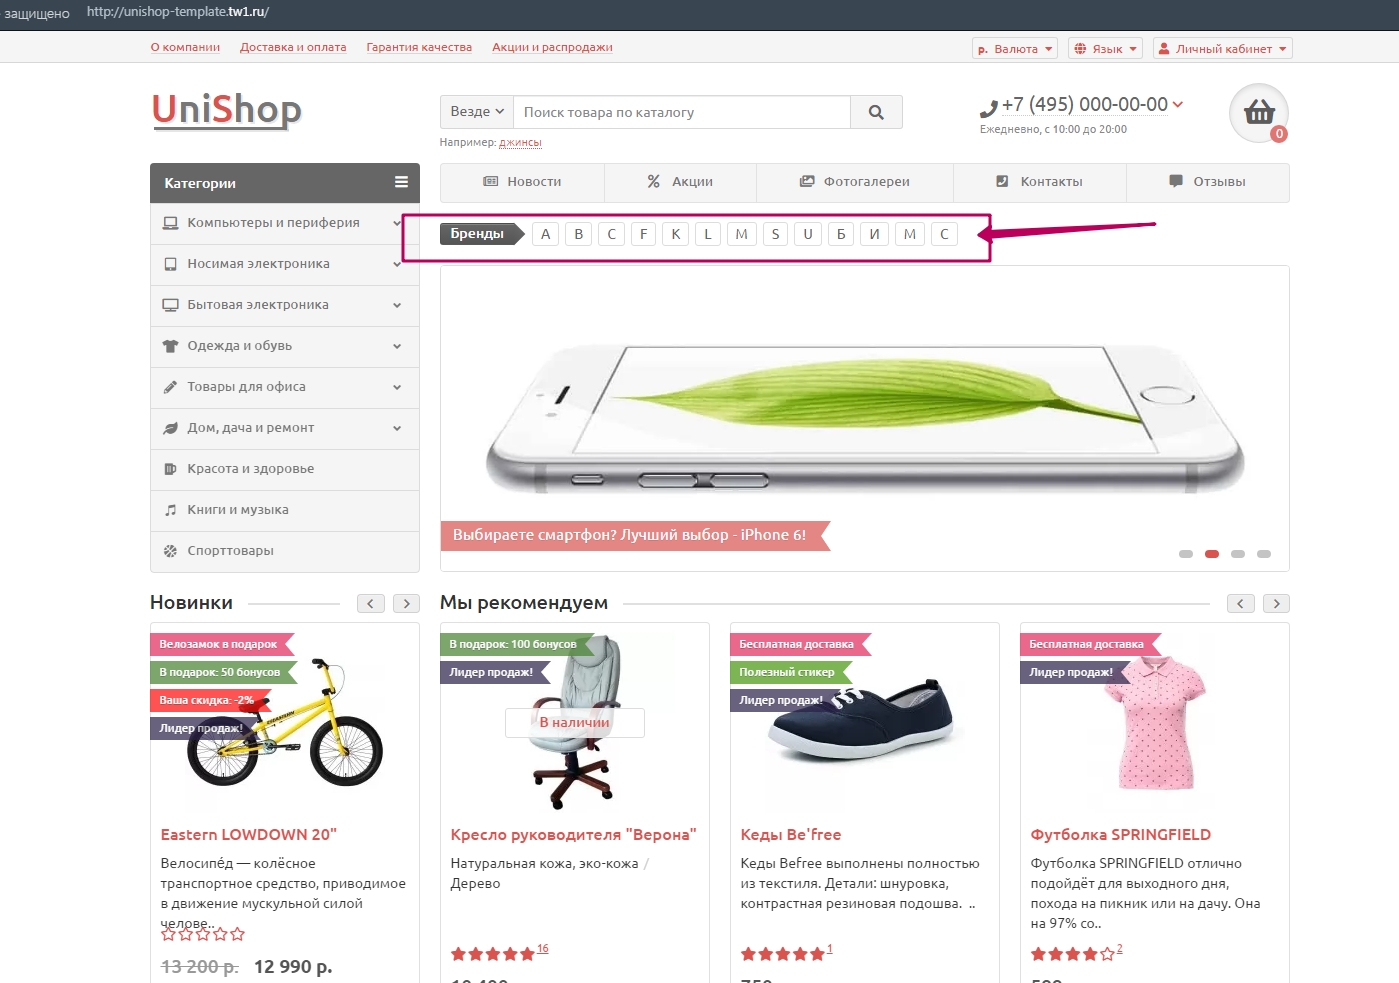Screen dimensions: 1399x983
Task: Open the shopping cart basket icon
Action: (x=1258, y=113)
